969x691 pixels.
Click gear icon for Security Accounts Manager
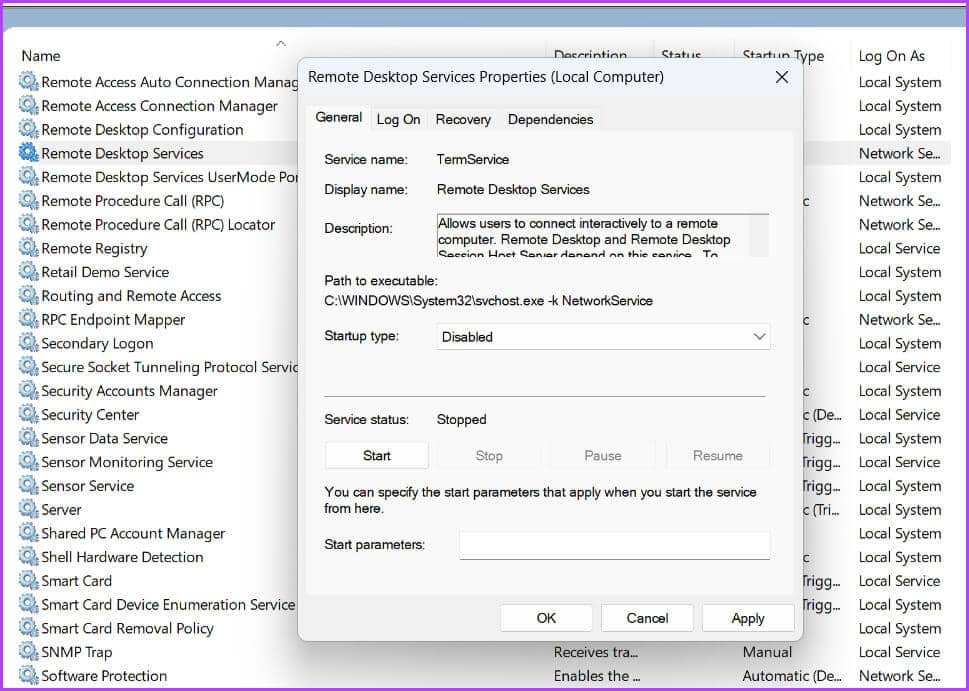[x=28, y=391]
